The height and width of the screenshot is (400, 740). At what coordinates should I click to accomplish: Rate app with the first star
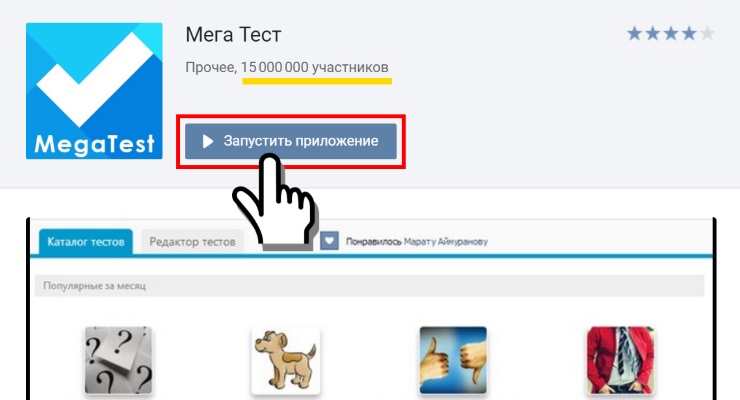click(635, 34)
